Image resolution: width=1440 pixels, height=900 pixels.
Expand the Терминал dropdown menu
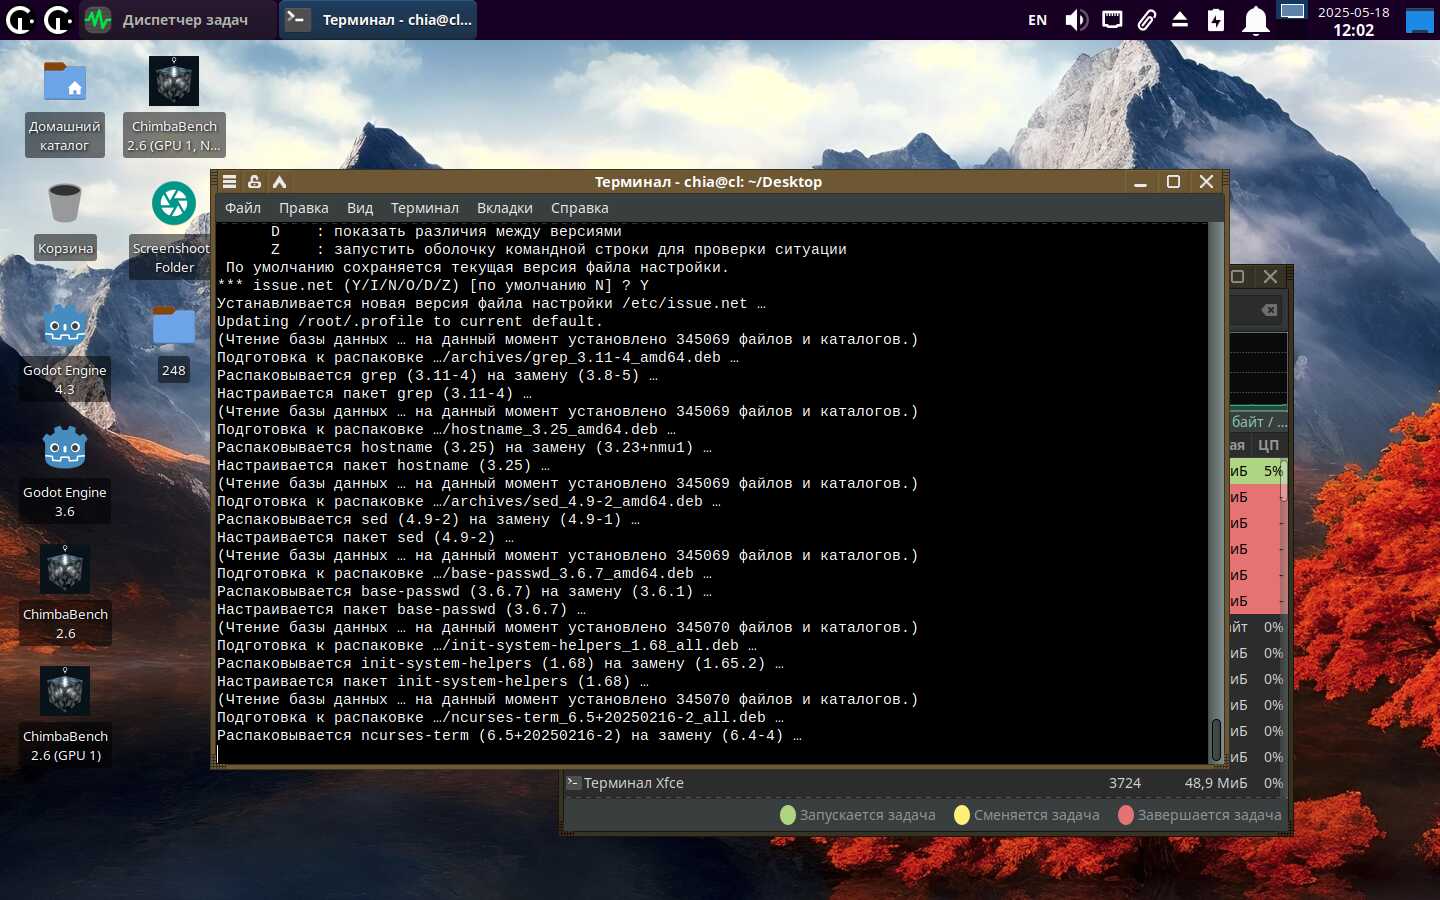coord(425,208)
